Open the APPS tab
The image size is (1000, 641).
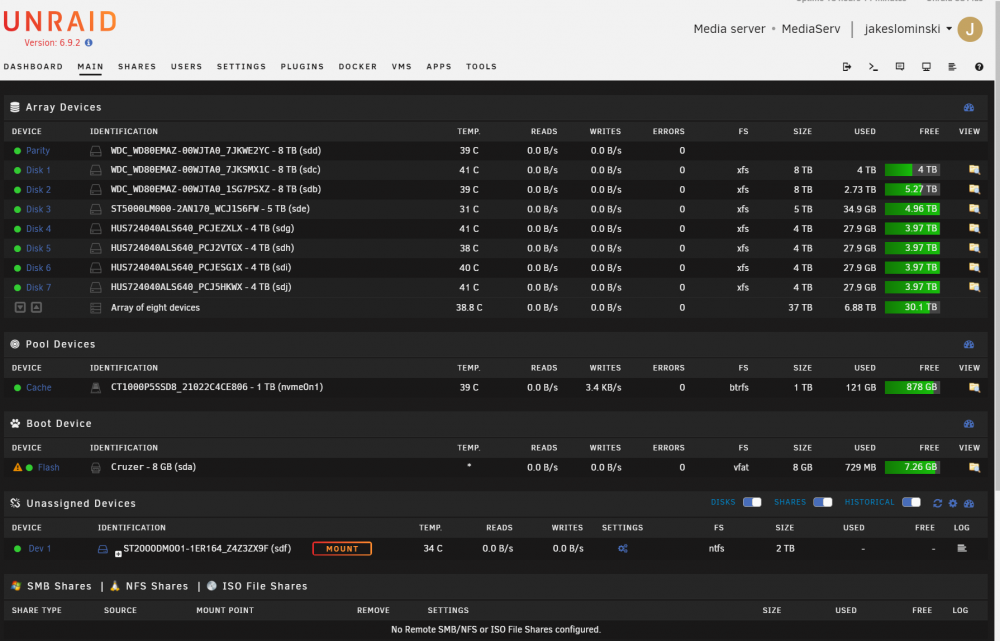point(439,66)
